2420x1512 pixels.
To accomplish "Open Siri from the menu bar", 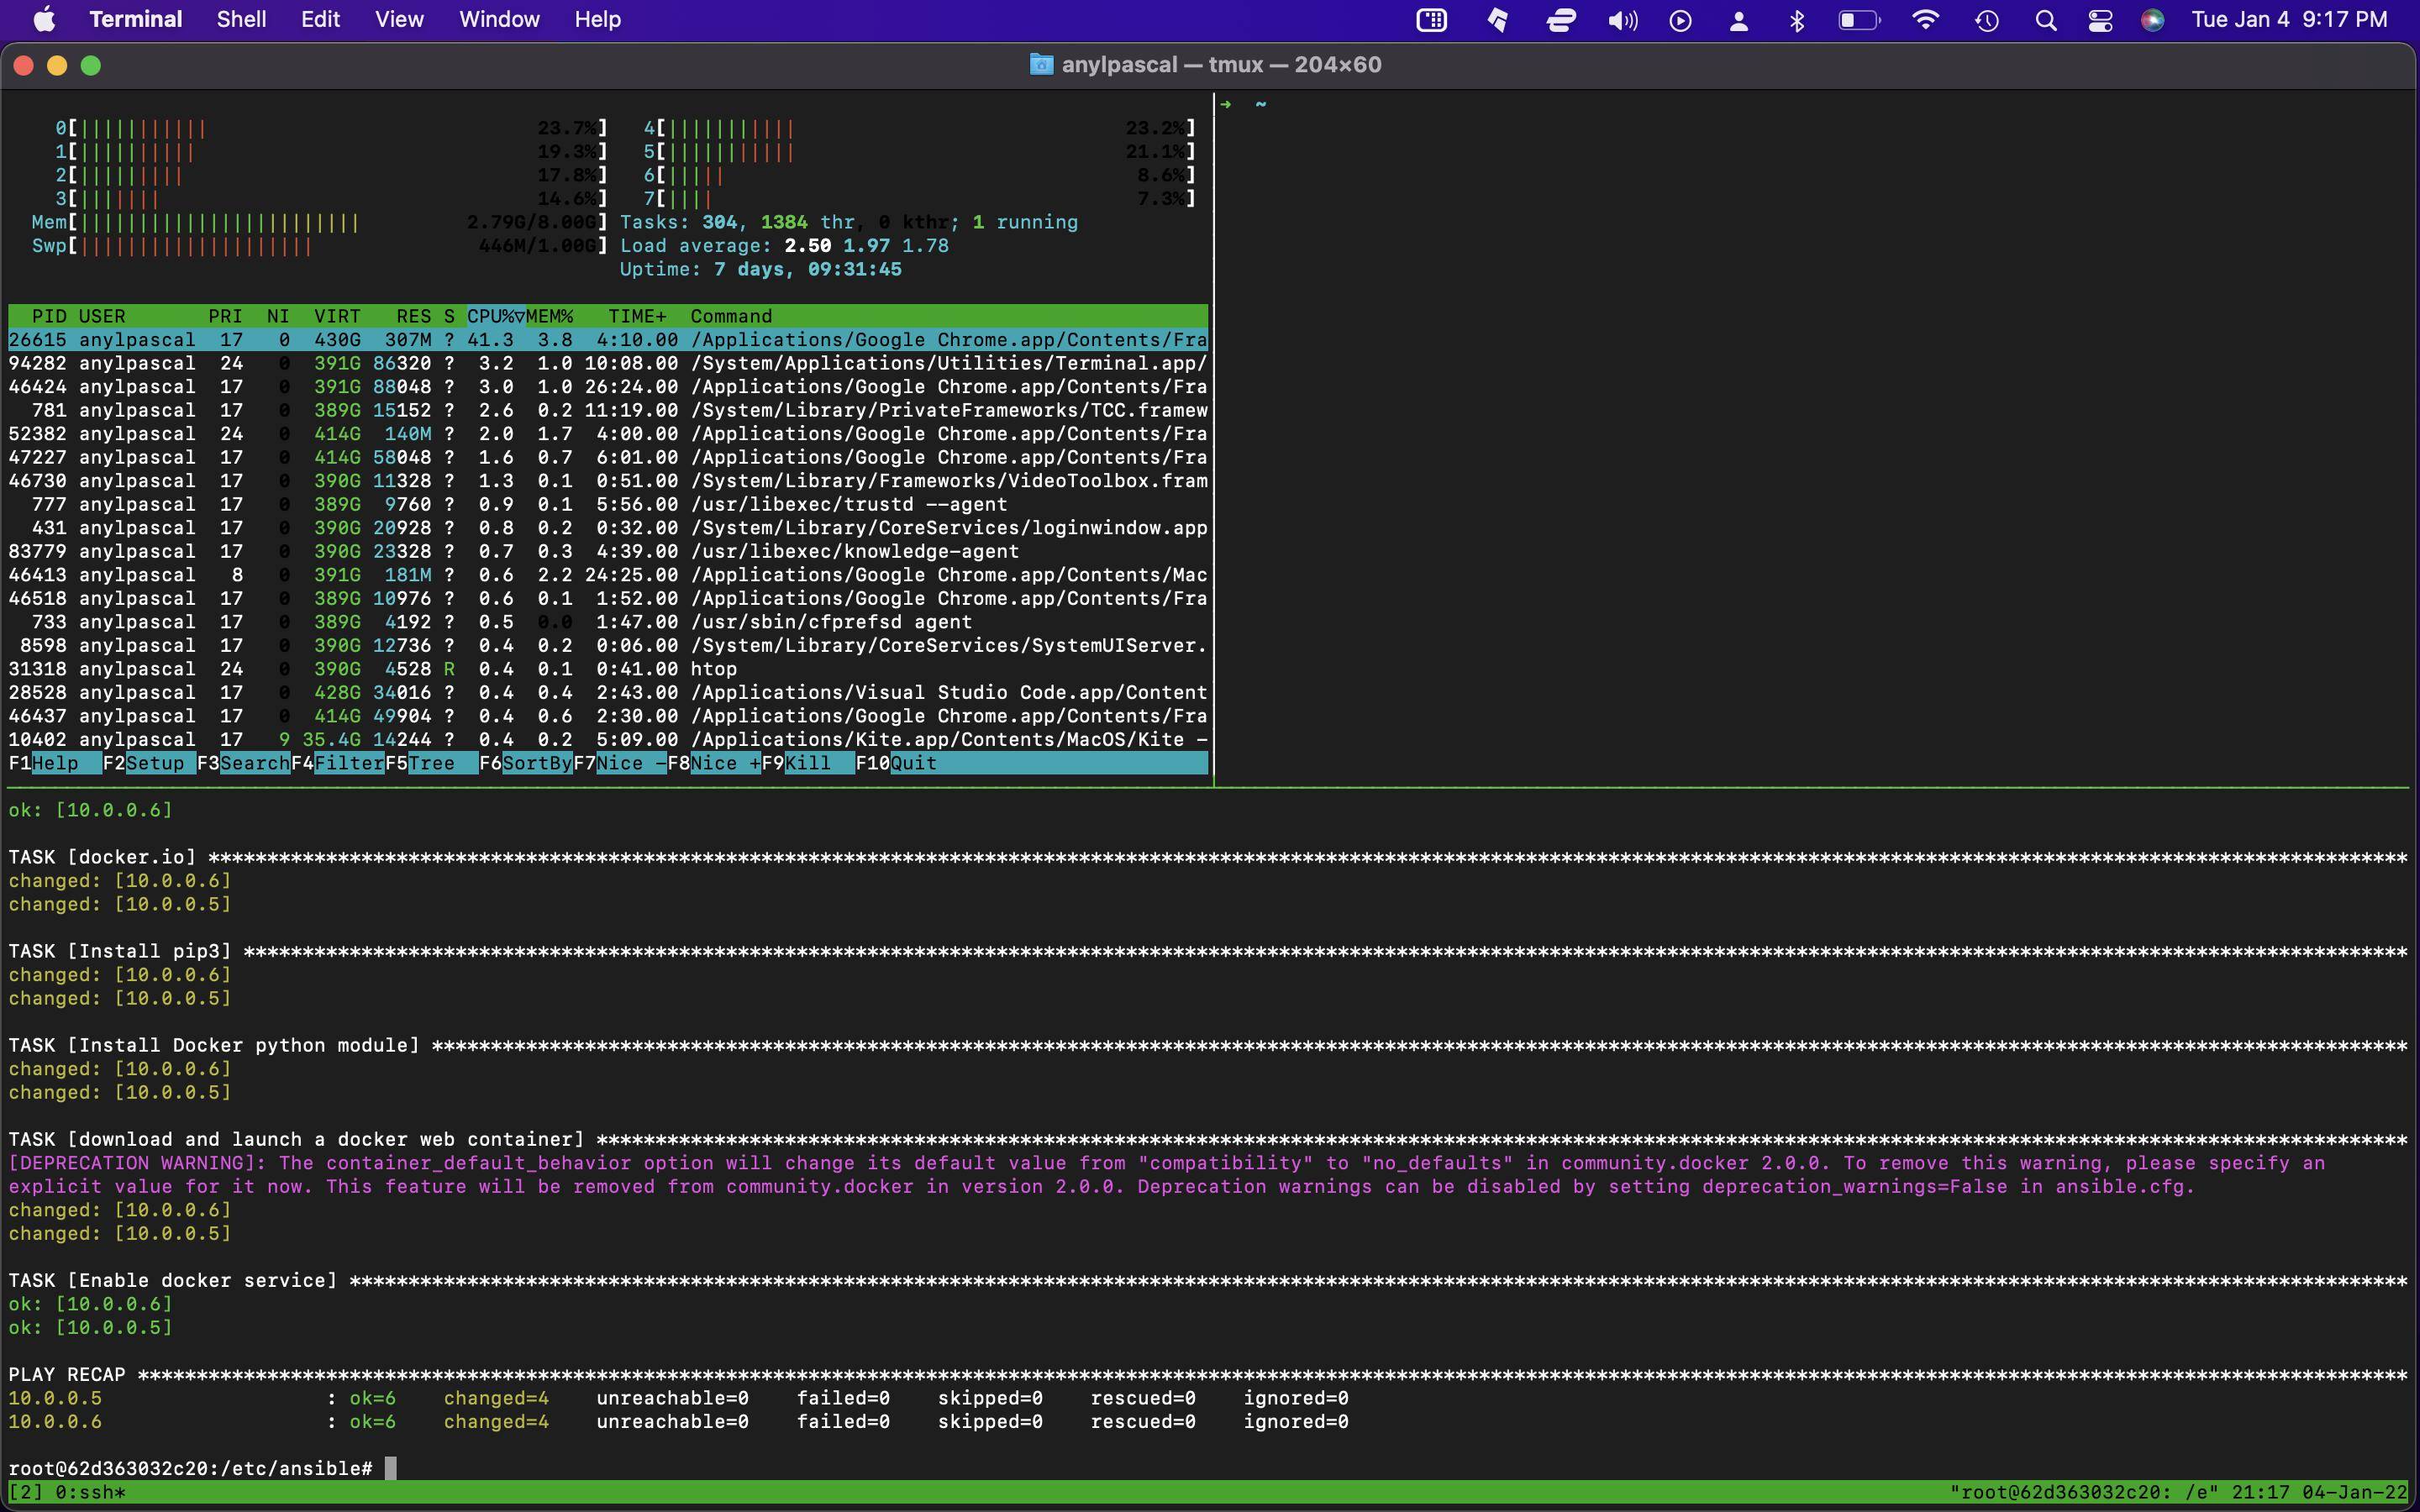I will coord(2152,20).
